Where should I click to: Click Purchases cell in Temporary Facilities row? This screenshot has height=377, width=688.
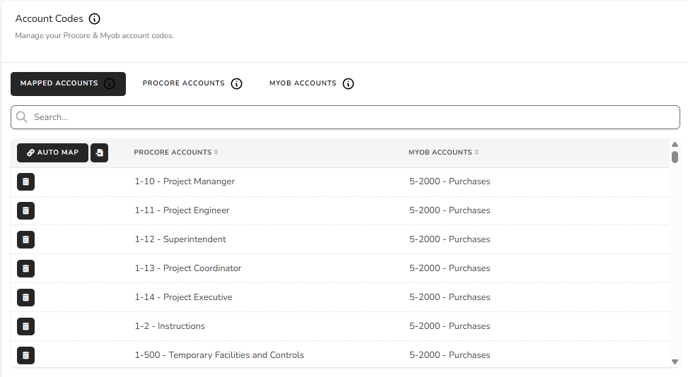point(450,355)
